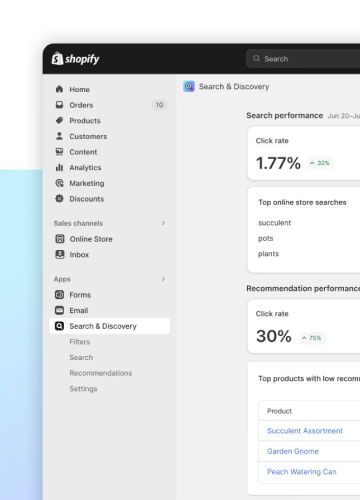The width and height of the screenshot is (360, 500).
Task: Focus the top Search field
Action: pos(303,59)
